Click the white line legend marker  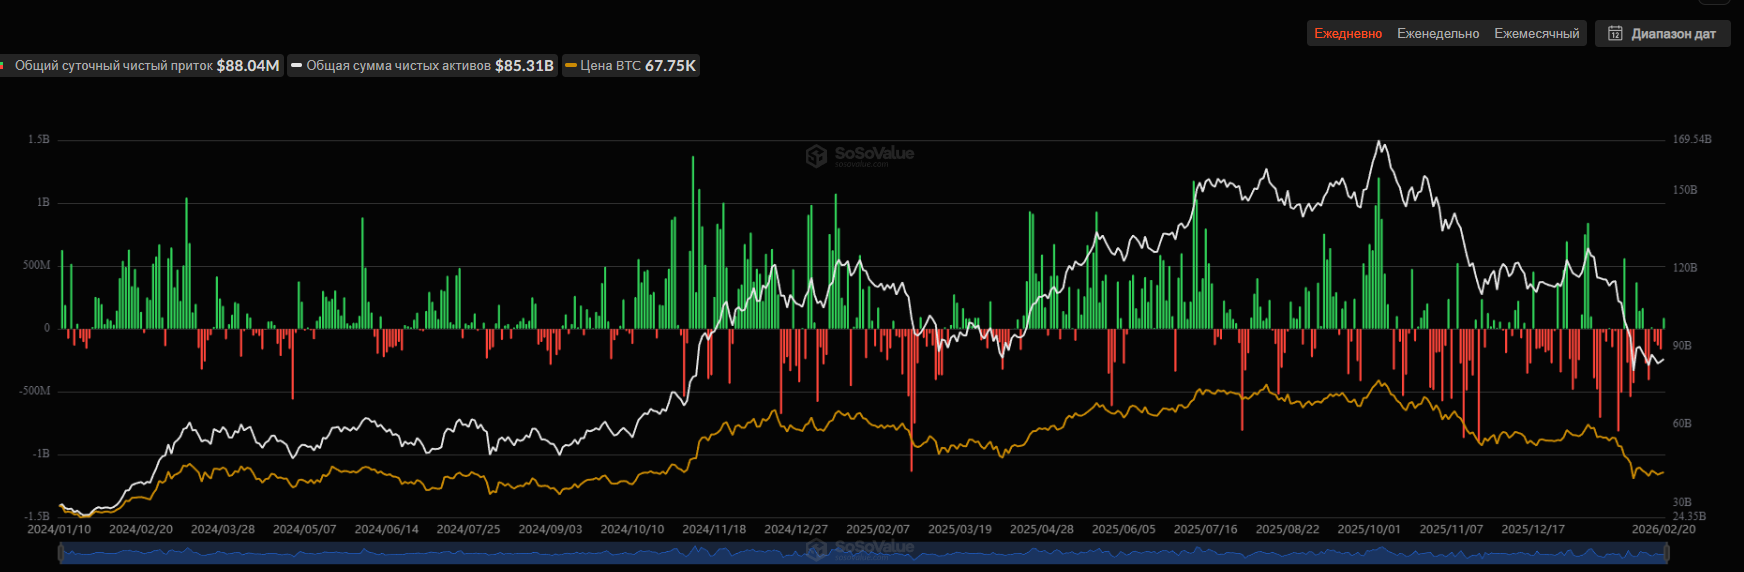pyautogui.click(x=296, y=66)
